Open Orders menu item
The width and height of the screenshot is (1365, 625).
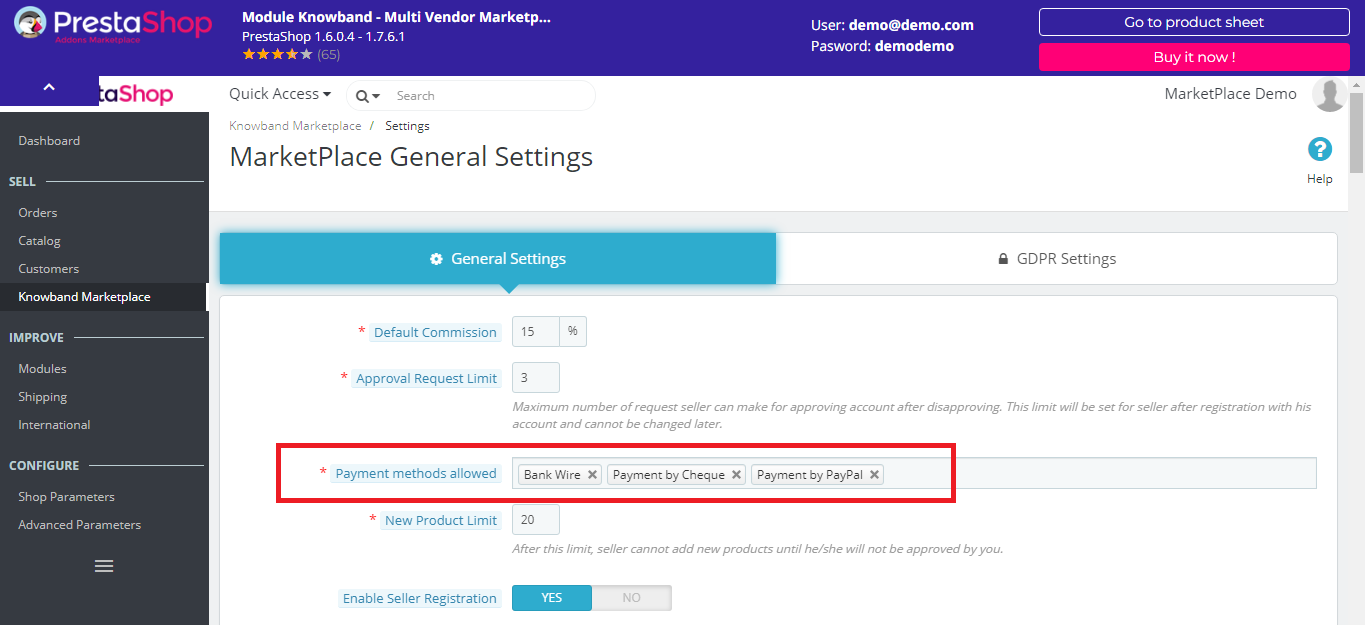click(38, 213)
